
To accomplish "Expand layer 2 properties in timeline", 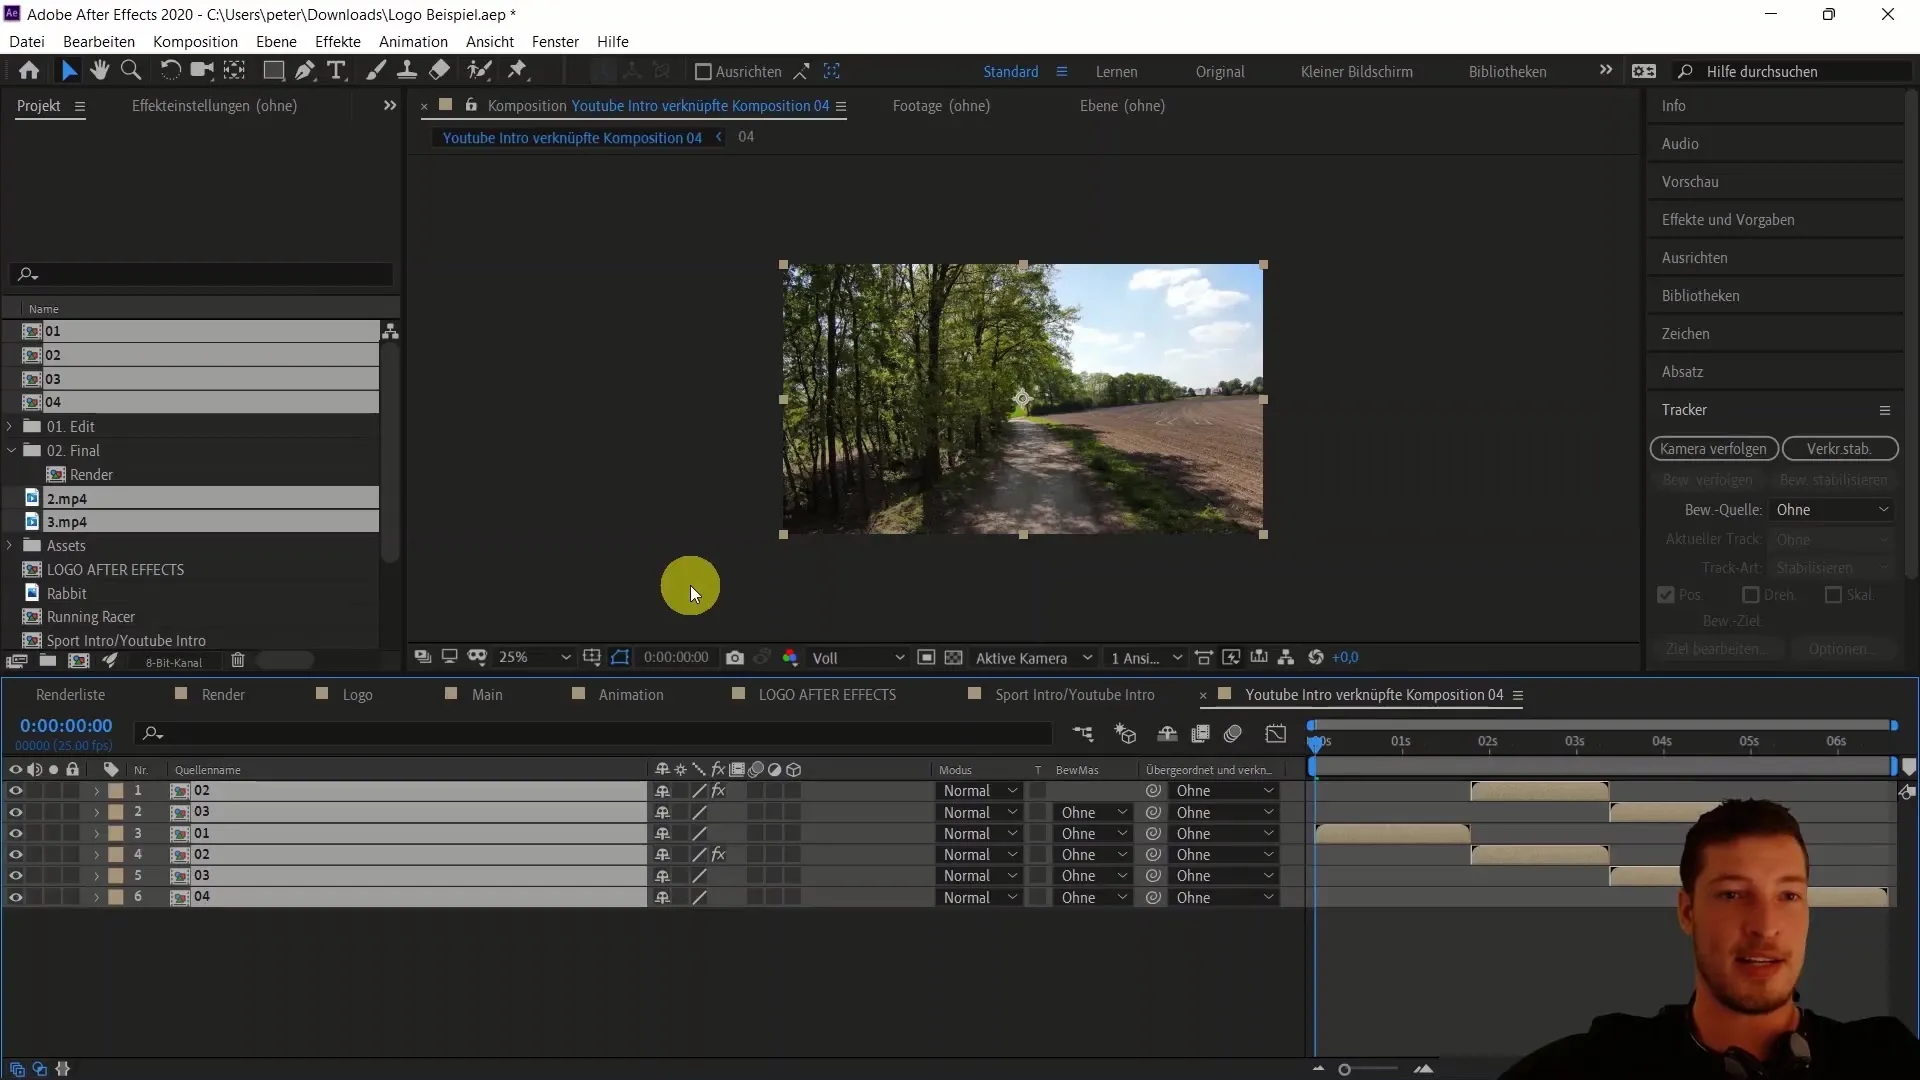I will click(x=95, y=811).
